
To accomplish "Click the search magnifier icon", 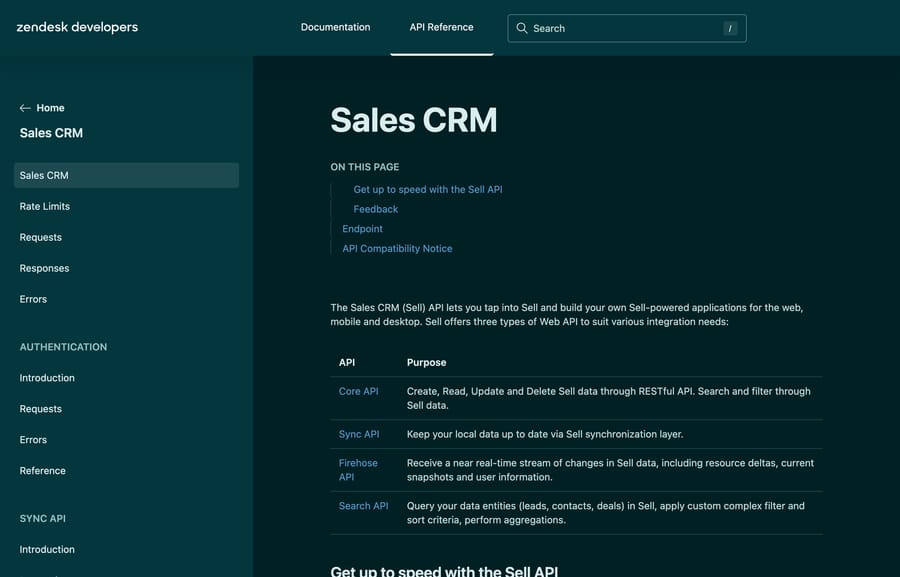I will 521,28.
